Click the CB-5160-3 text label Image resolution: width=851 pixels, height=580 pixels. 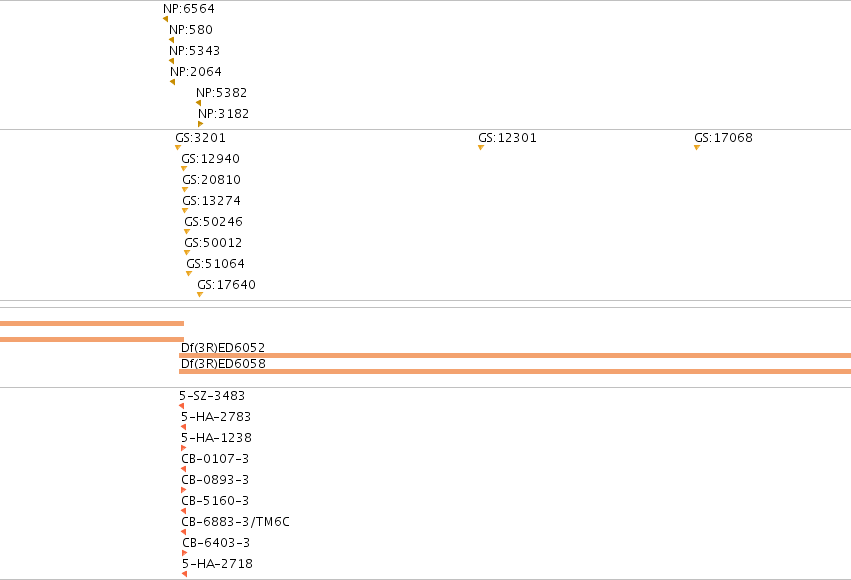click(215, 501)
